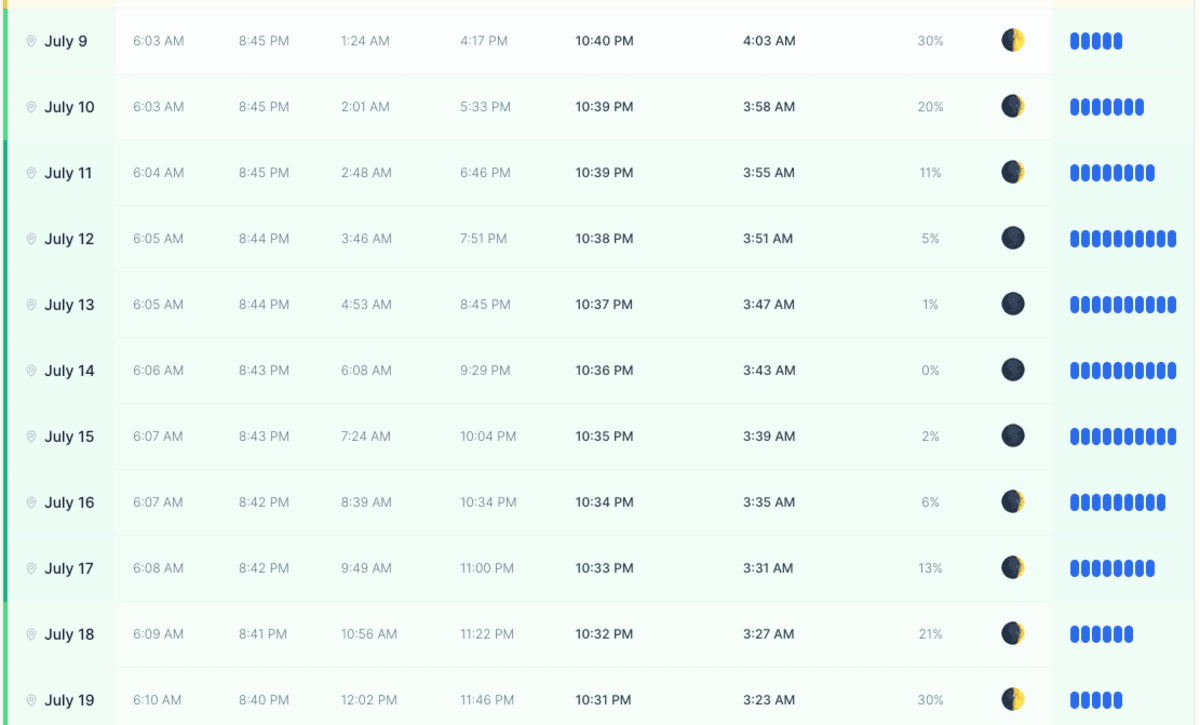This screenshot has width=1200, height=725.
Task: Select the July 10 date row label
Action: [69, 107]
